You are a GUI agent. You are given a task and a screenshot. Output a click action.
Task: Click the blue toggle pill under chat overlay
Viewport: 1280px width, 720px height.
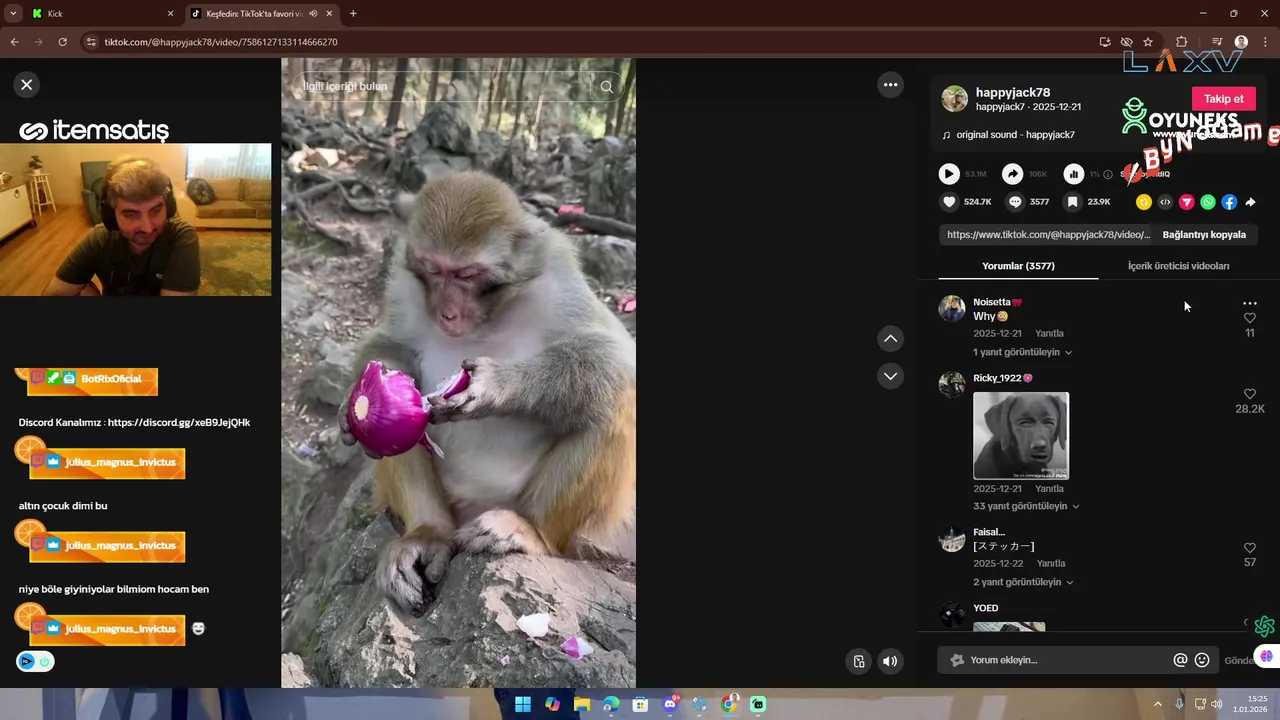click(x=35, y=661)
